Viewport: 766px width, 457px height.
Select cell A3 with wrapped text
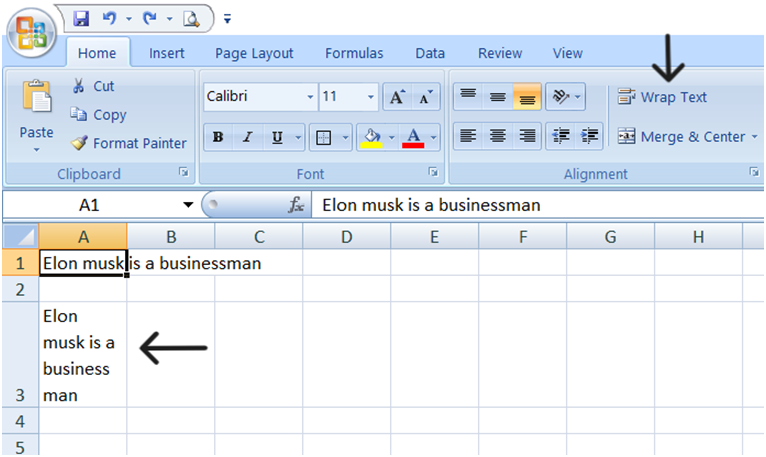[x=83, y=354]
